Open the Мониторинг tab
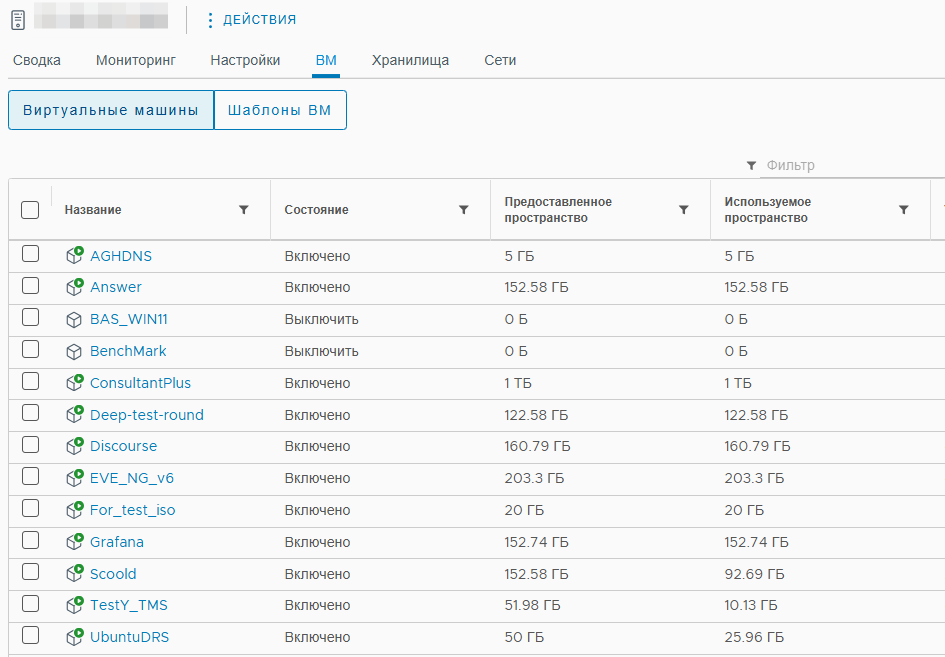 tap(136, 60)
